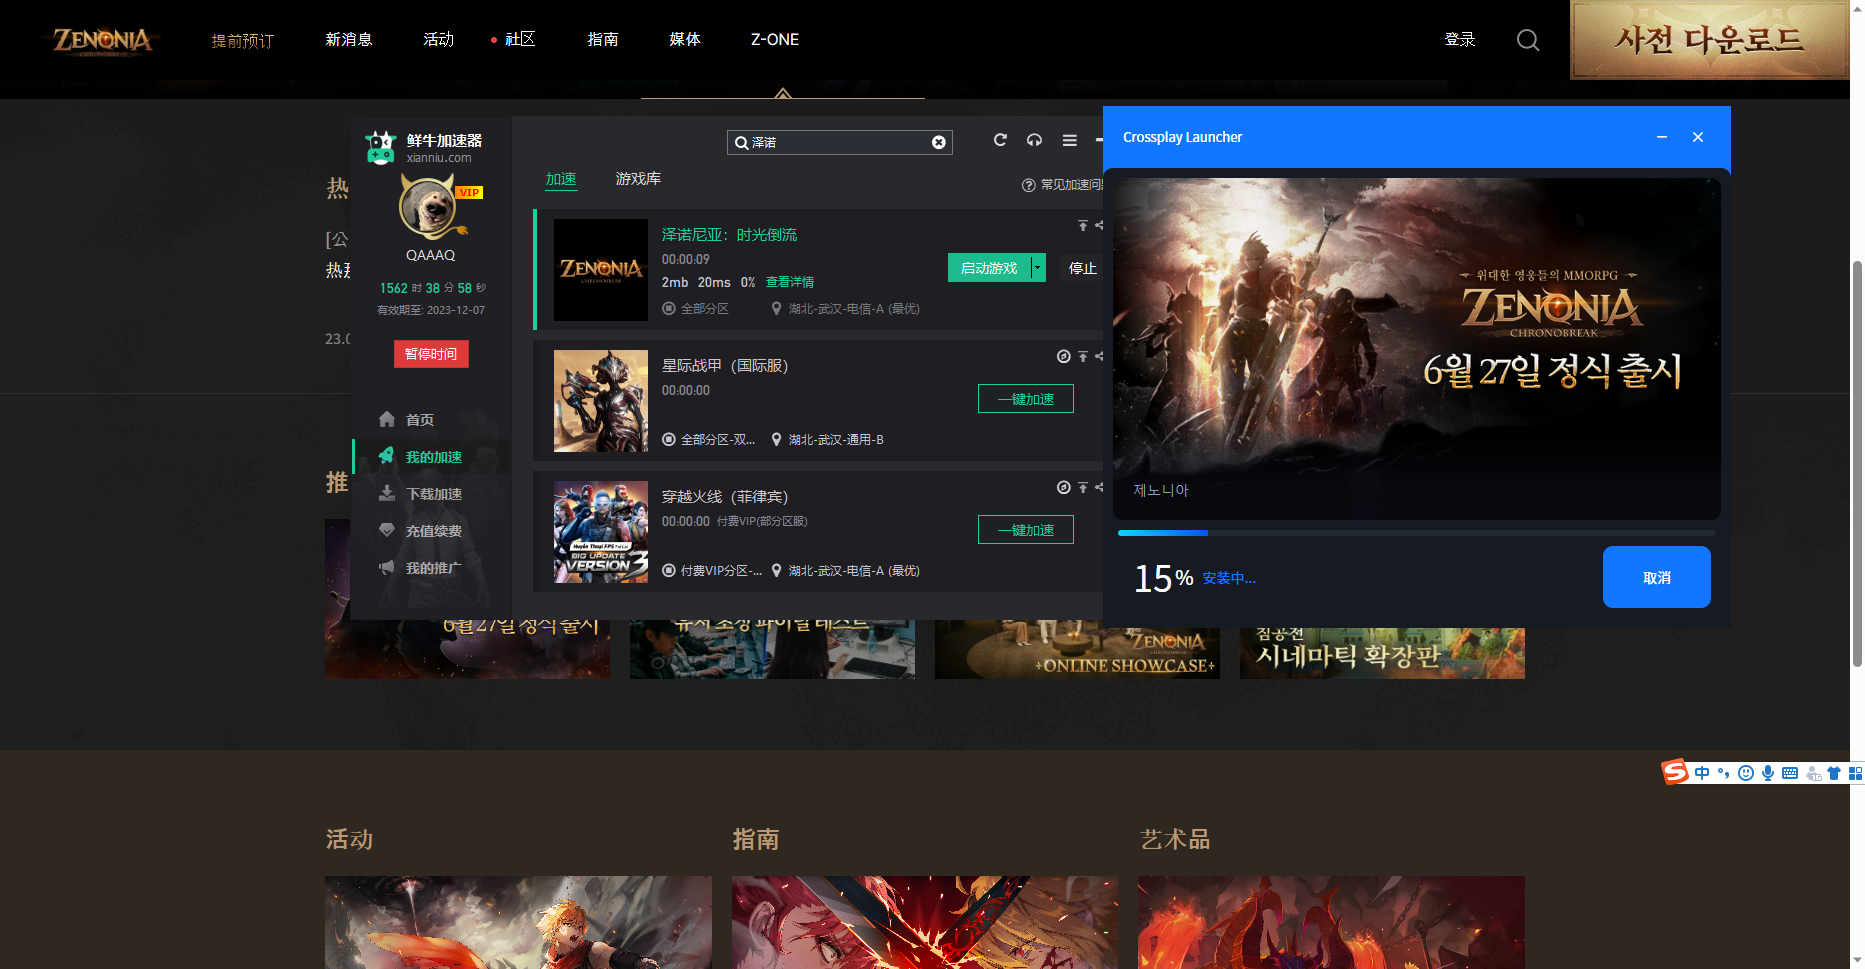Switch to 游戏库 tab

click(x=638, y=179)
